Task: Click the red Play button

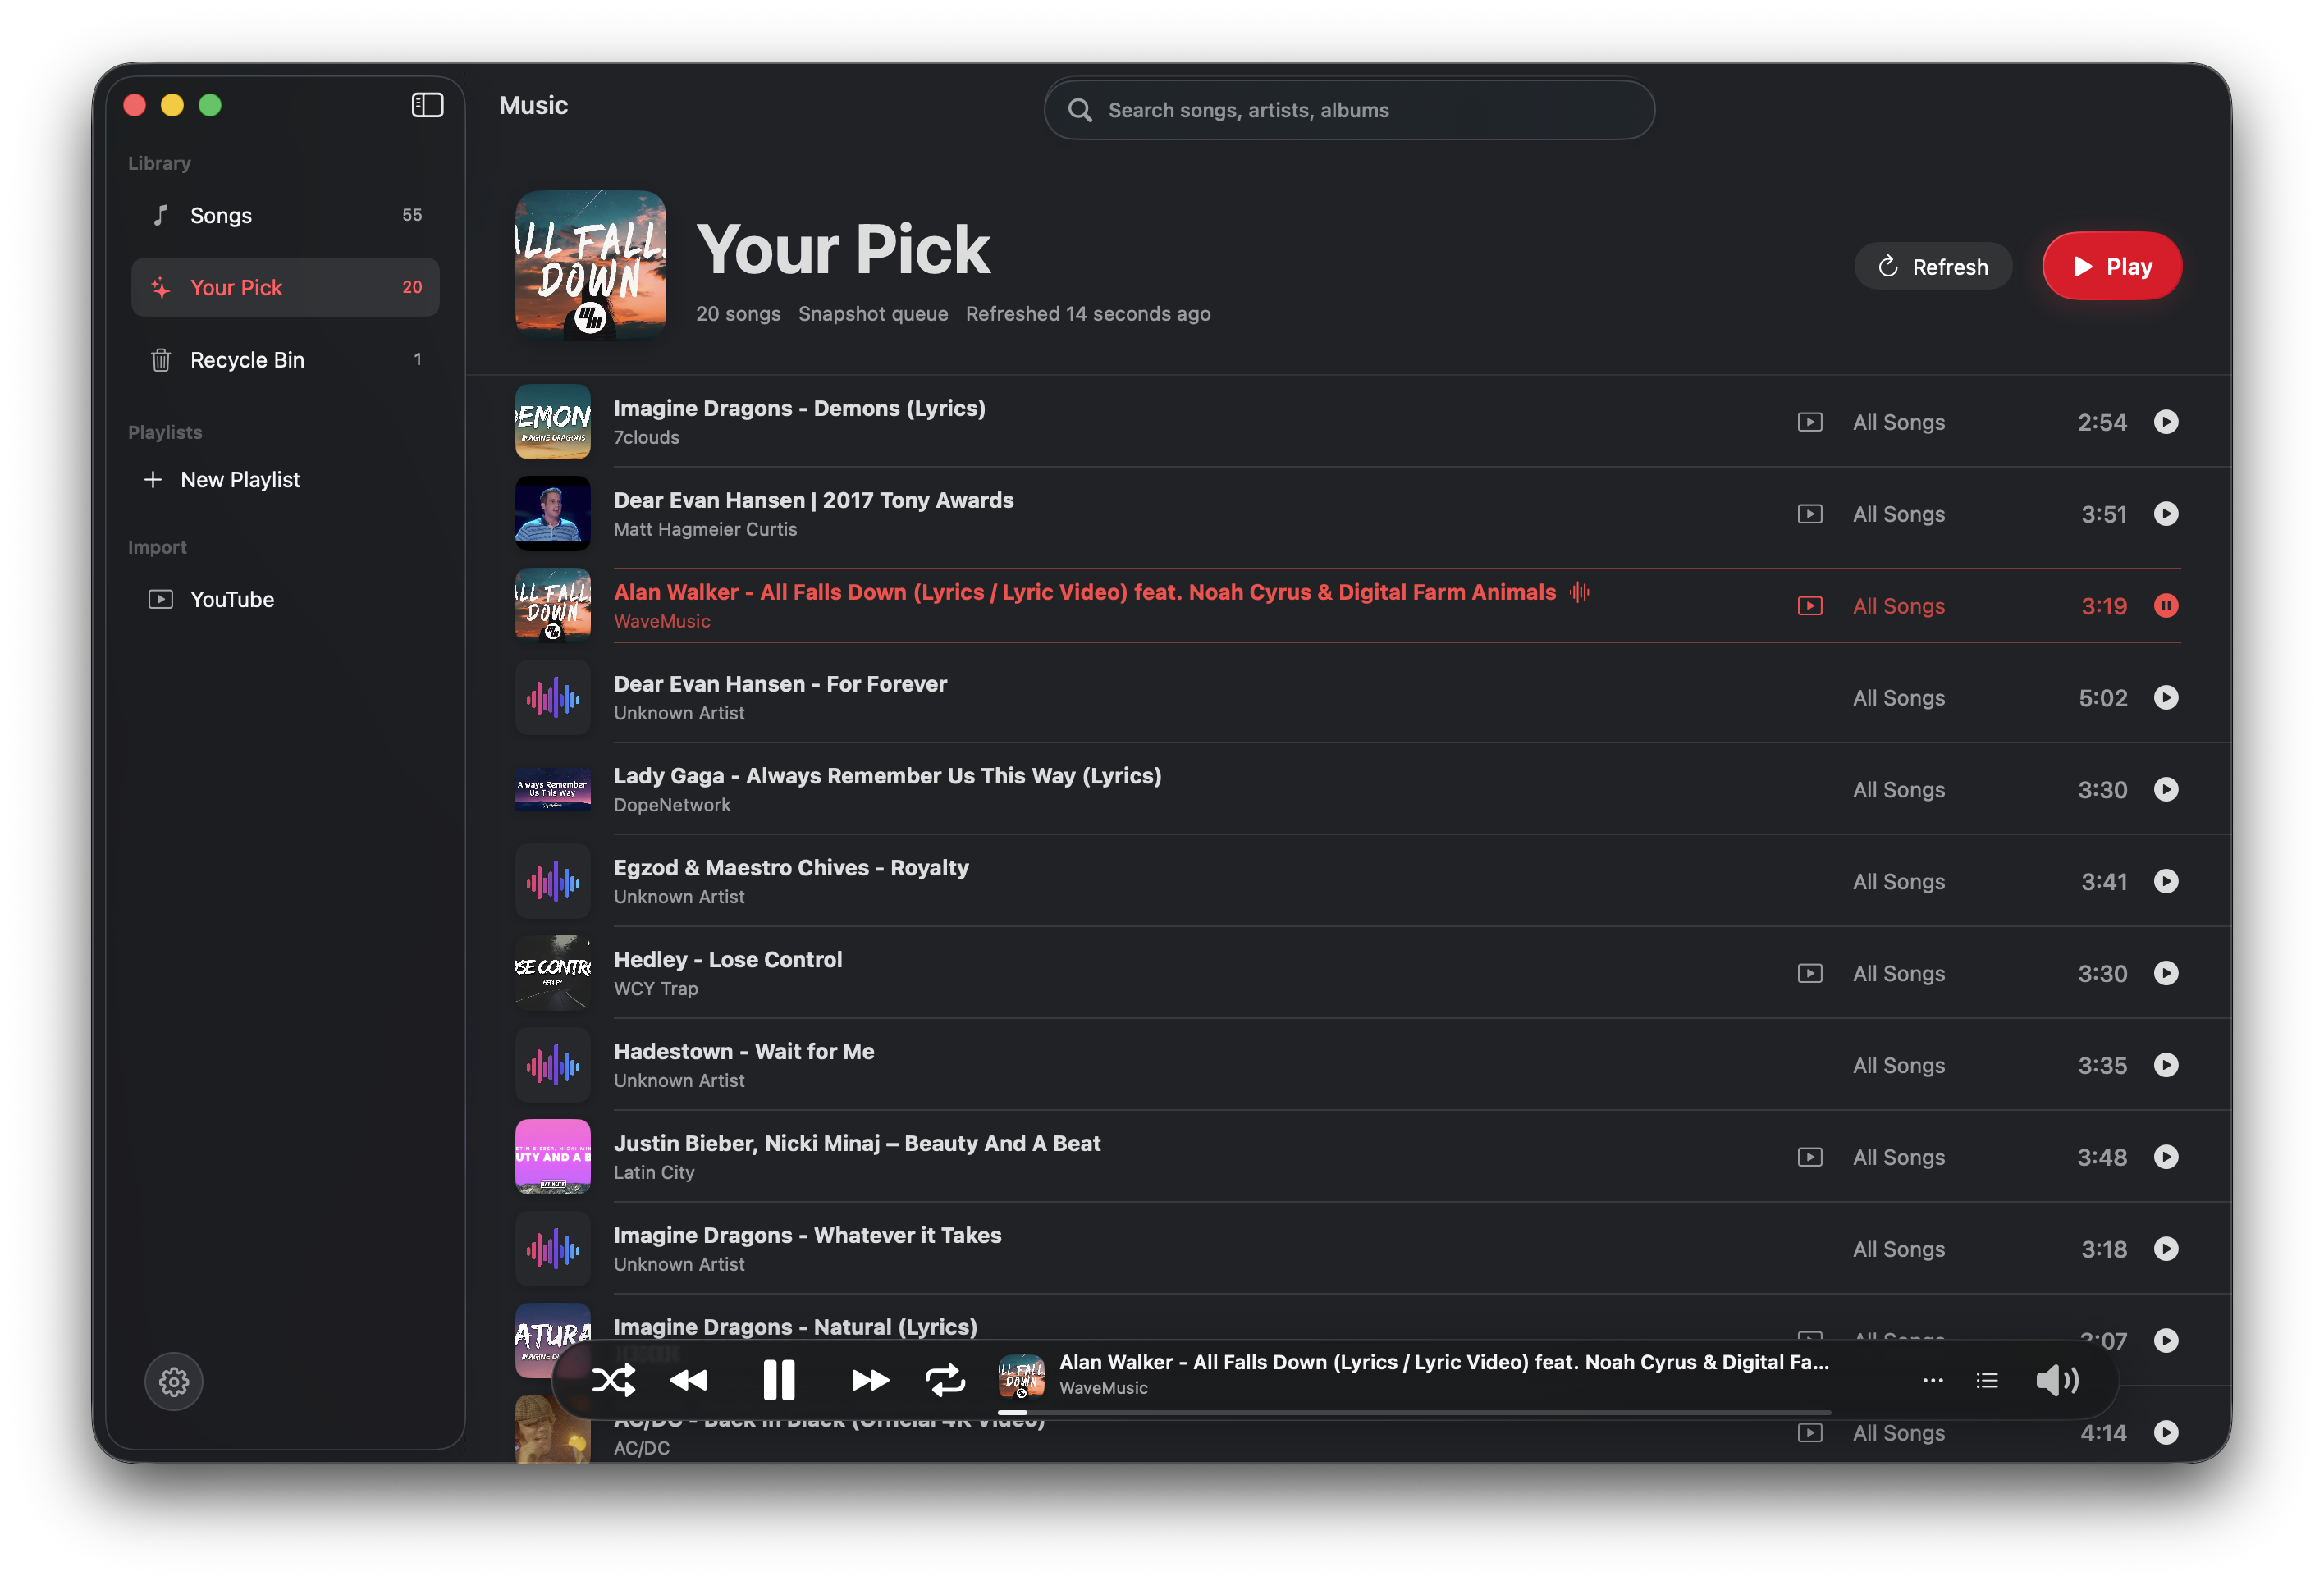Action: pos(2111,267)
